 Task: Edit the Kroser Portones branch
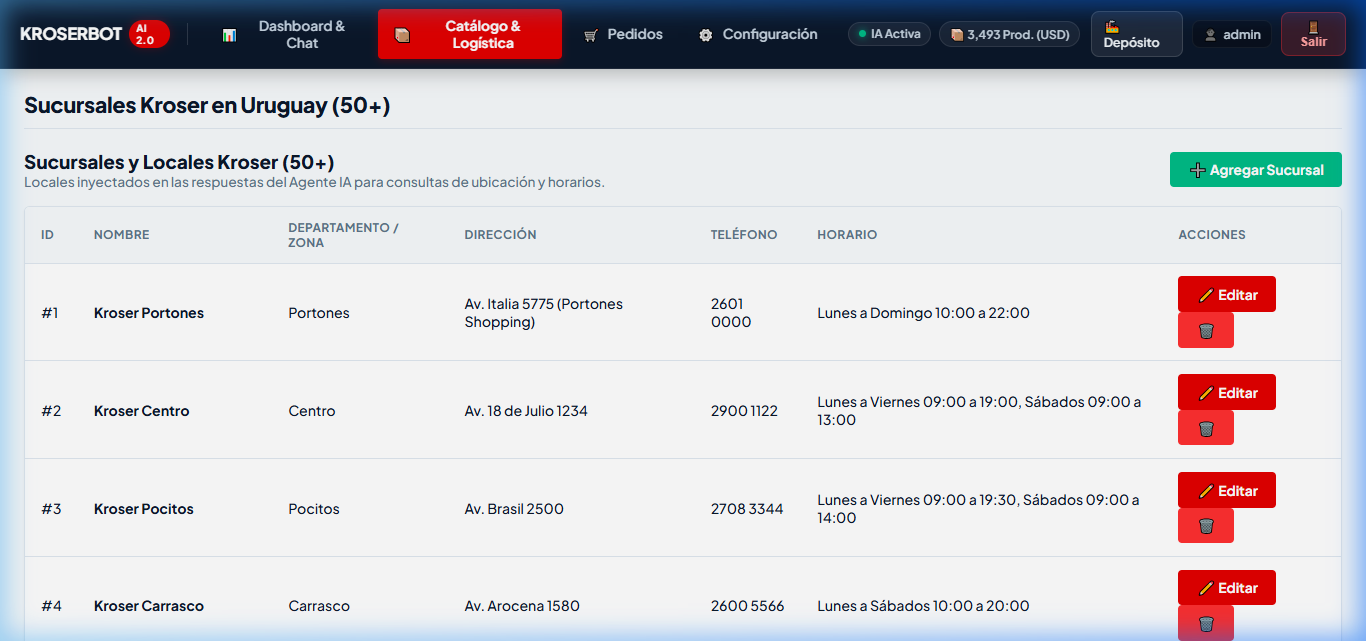point(1227,294)
